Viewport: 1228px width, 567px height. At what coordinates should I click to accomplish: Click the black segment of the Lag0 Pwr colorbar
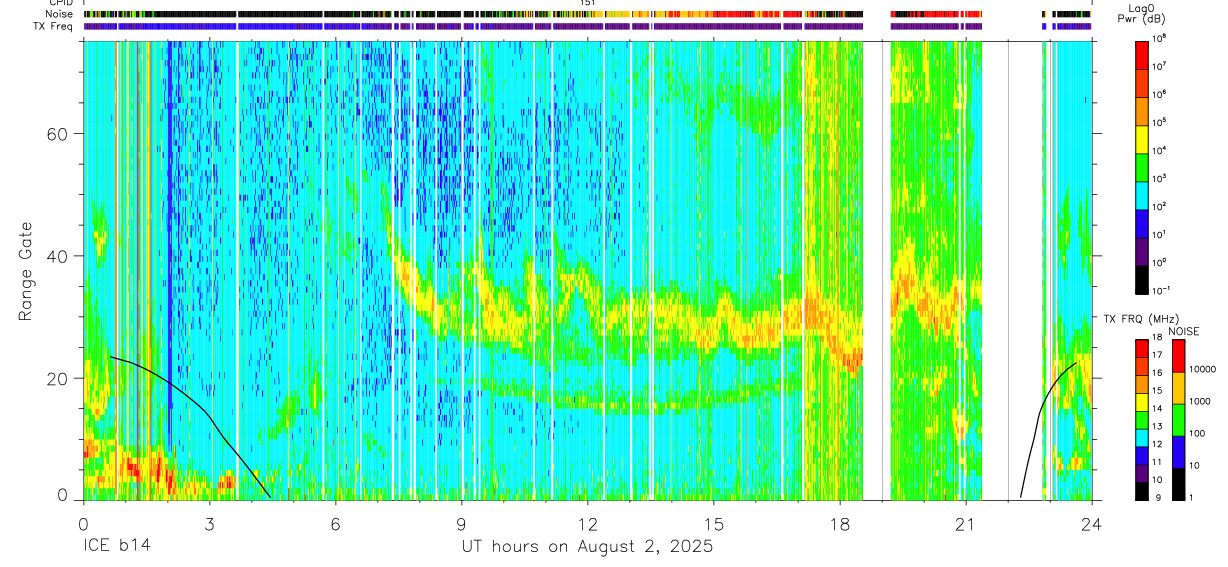pyautogui.click(x=1142, y=281)
